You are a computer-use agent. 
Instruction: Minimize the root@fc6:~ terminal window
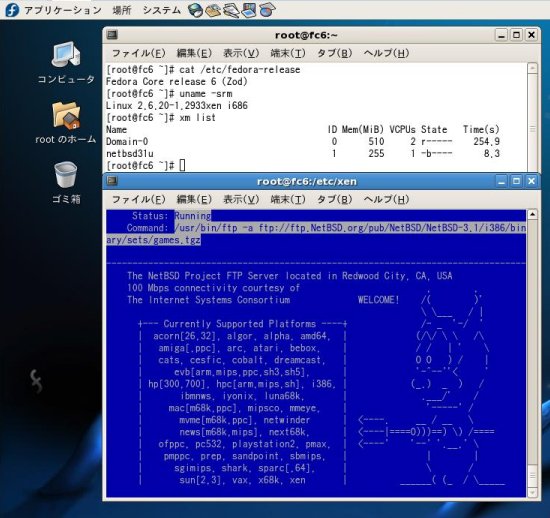click(x=501, y=35)
